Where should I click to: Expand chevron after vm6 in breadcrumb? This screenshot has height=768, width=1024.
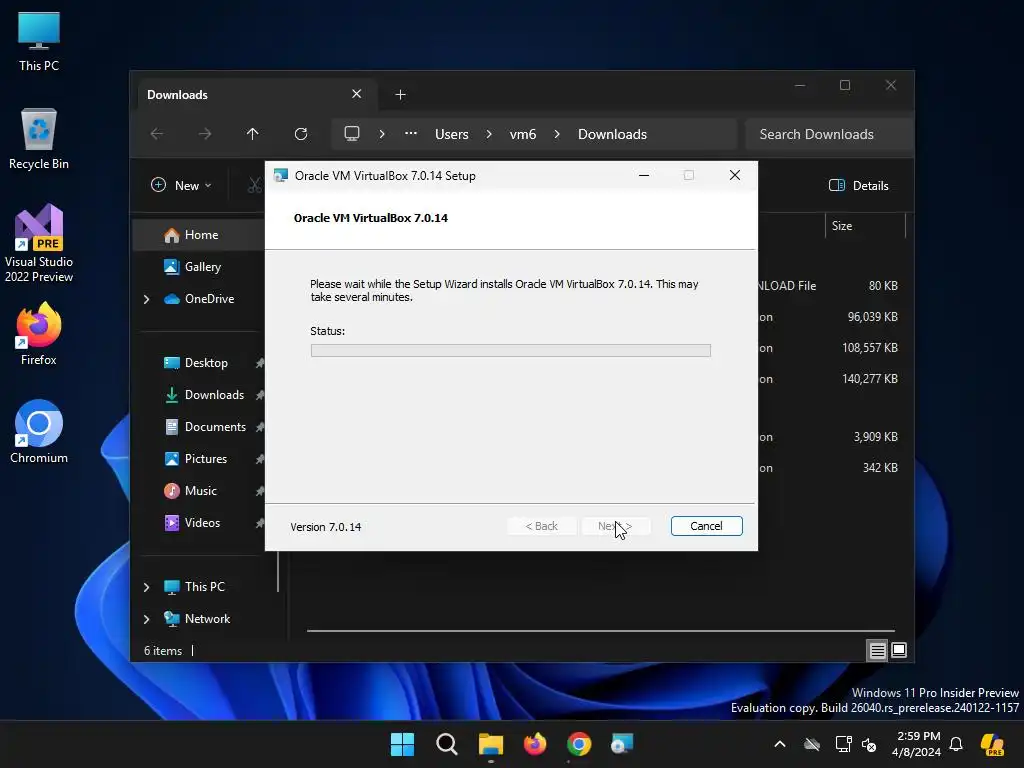click(x=556, y=134)
